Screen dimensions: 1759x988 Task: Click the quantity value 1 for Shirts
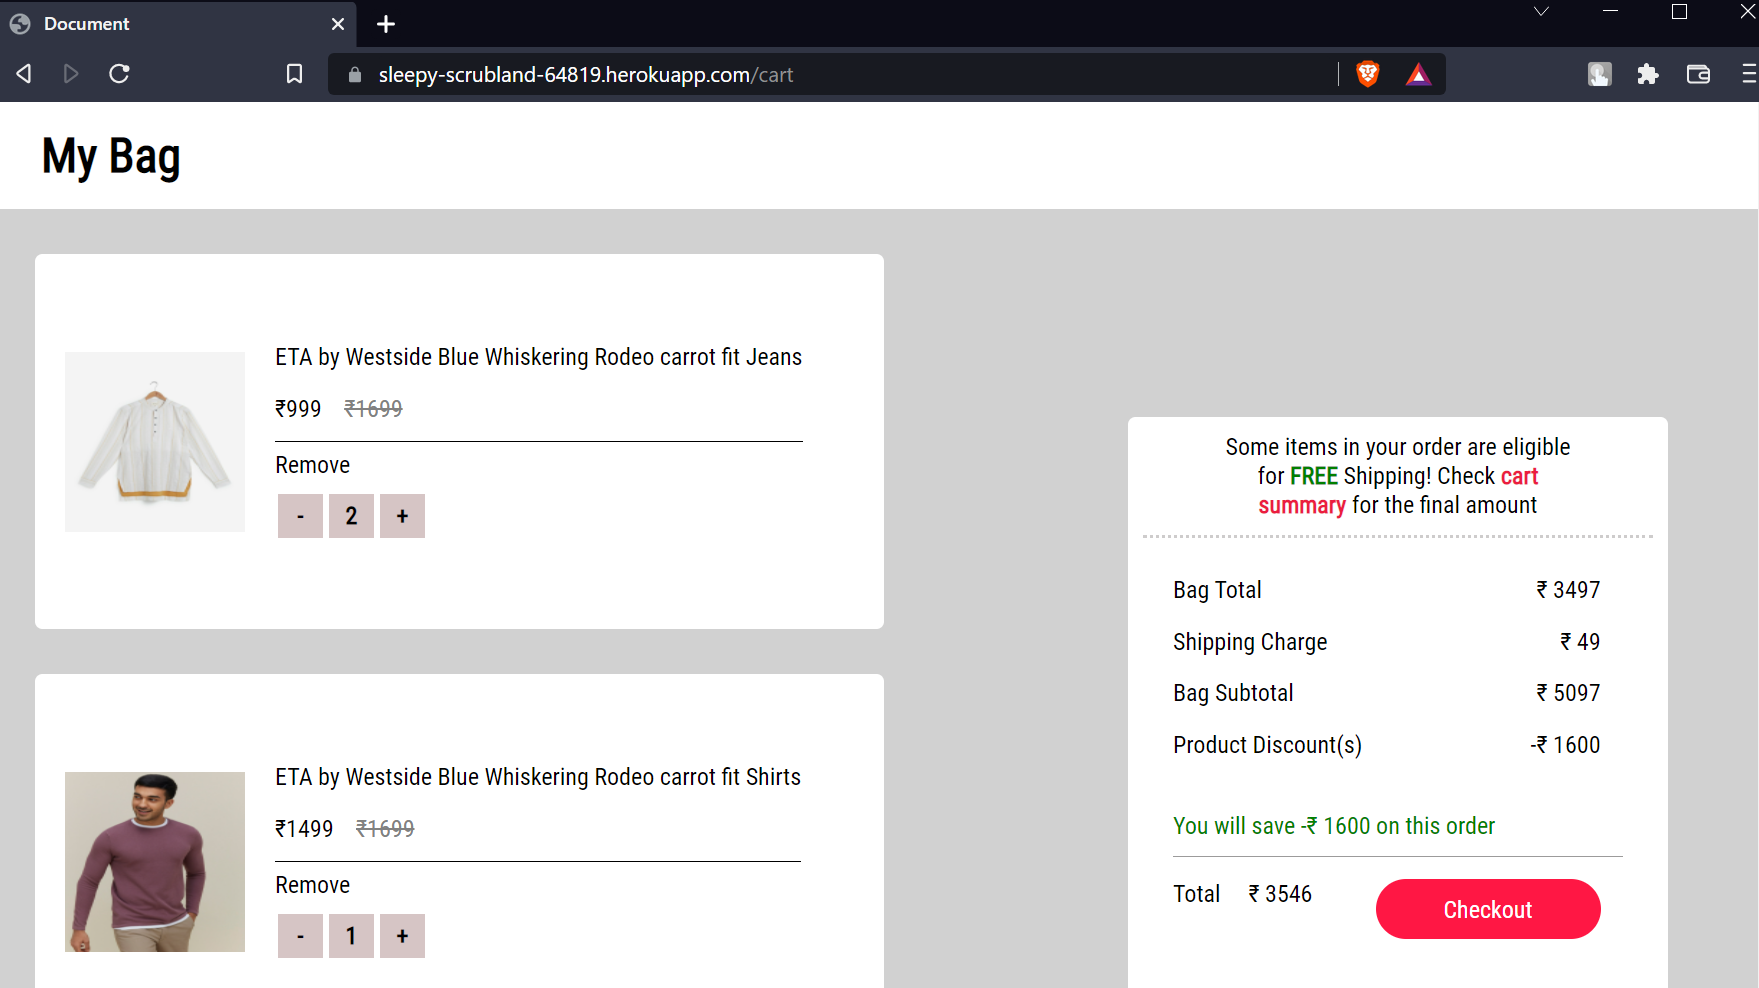pos(351,936)
